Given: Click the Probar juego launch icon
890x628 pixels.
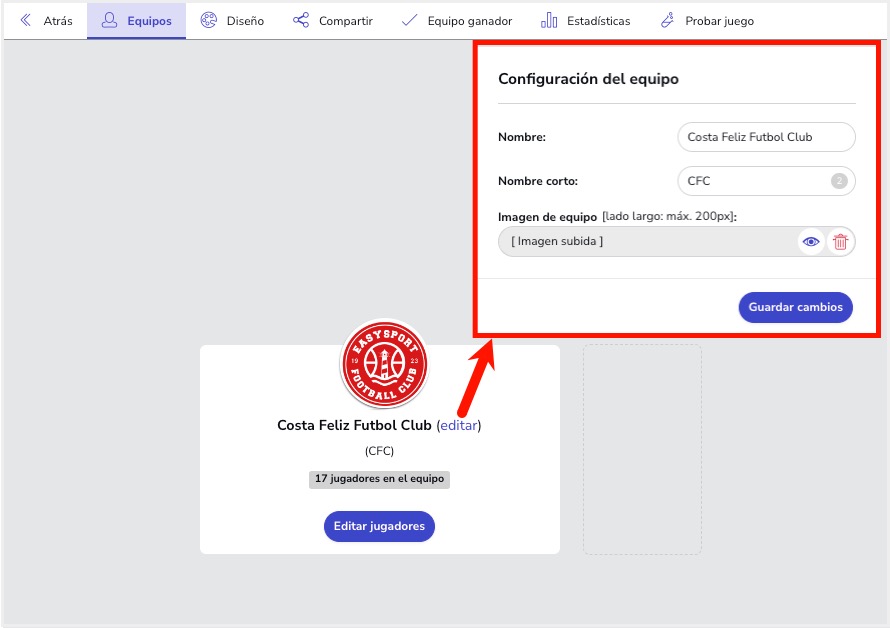Looking at the screenshot, I should tap(667, 21).
